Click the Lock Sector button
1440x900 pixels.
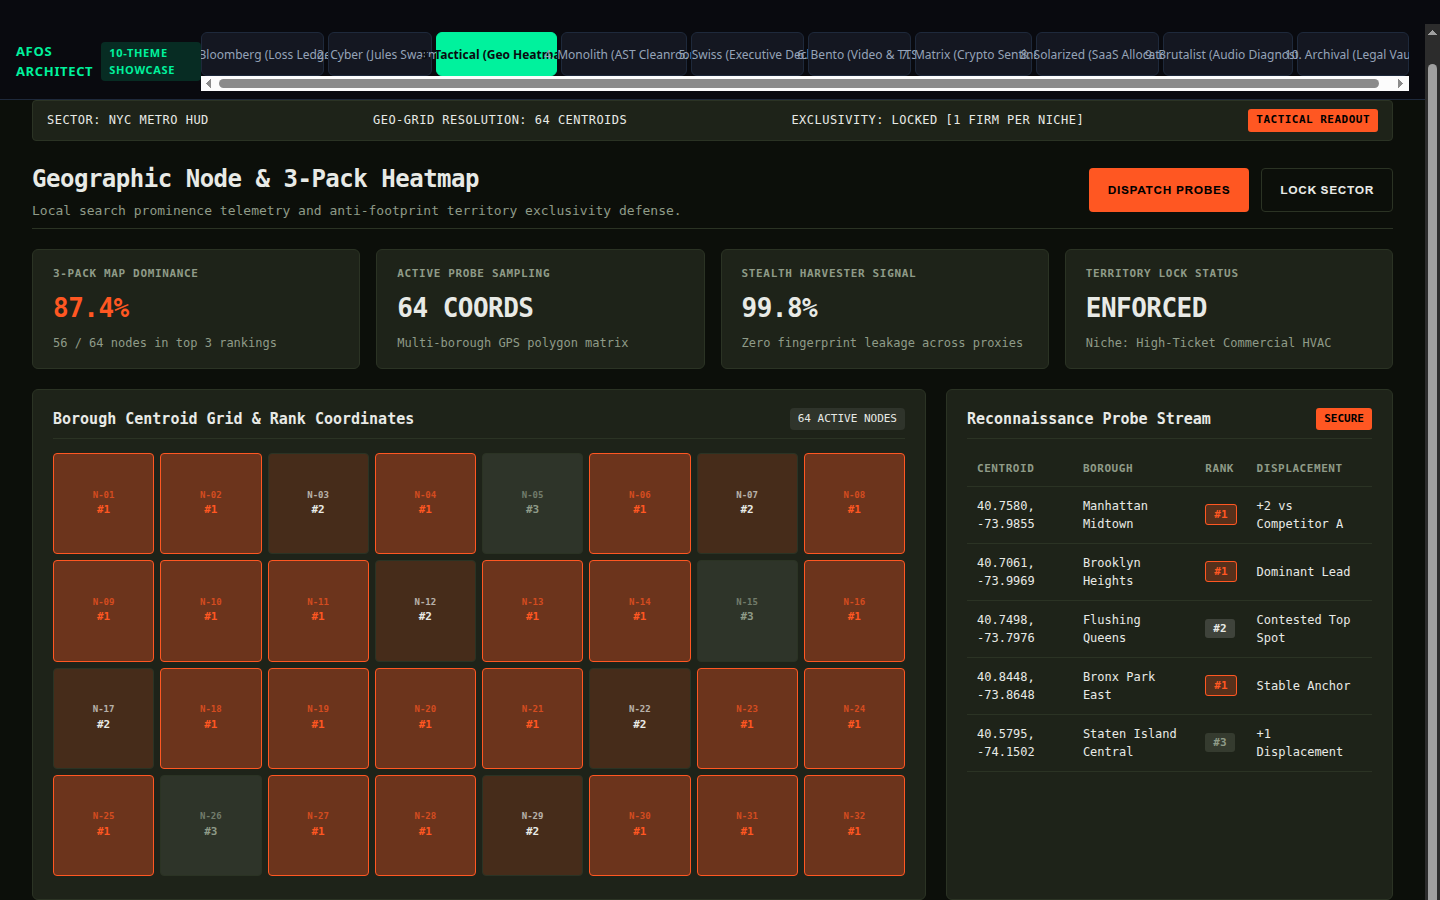click(1327, 190)
